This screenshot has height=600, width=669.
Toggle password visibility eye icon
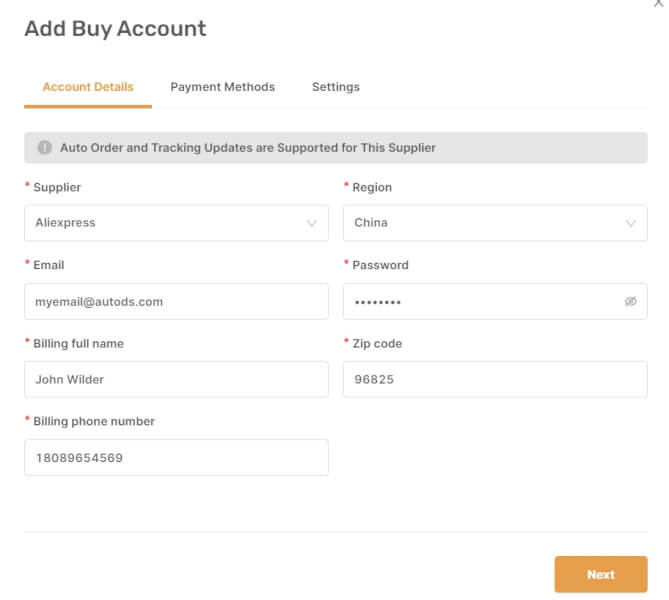point(630,302)
